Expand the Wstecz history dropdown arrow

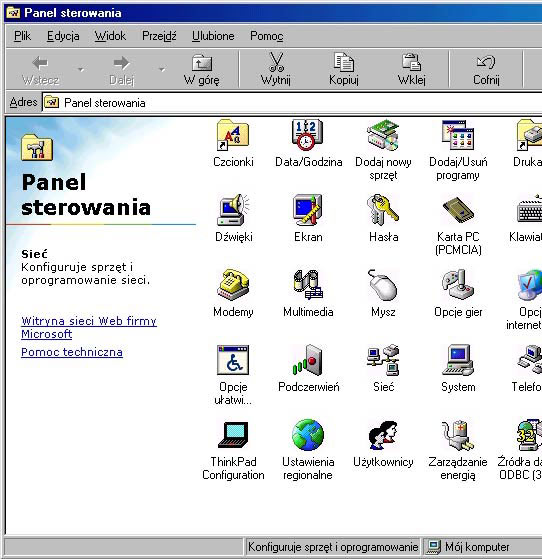click(81, 69)
